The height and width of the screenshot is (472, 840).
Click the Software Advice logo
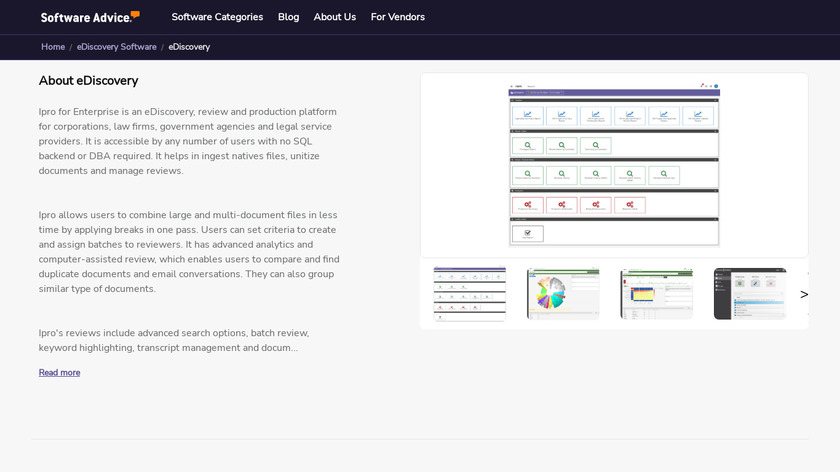pos(90,17)
